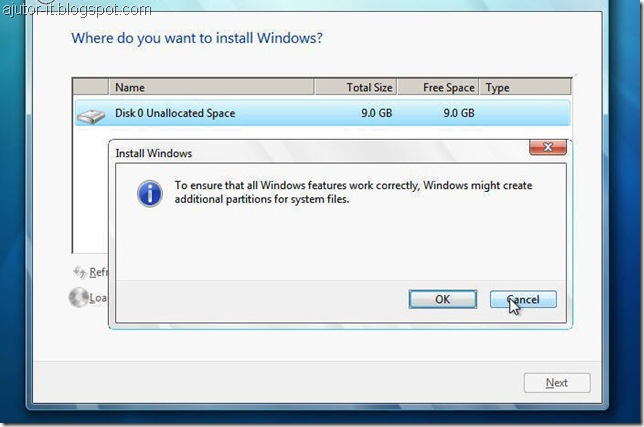Close the Install Windows dialog with X
This screenshot has height=427, width=644.
[x=548, y=147]
